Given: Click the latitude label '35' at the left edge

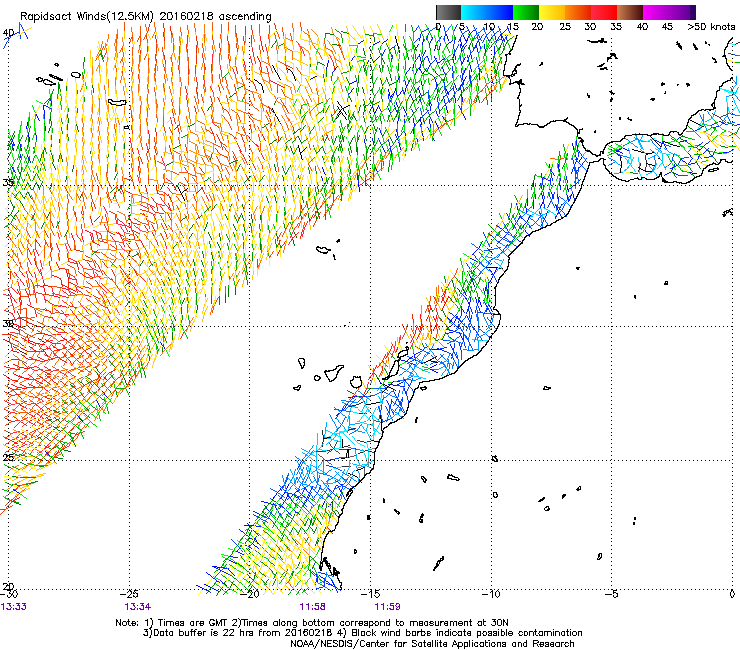Looking at the screenshot, I should click(8, 183).
